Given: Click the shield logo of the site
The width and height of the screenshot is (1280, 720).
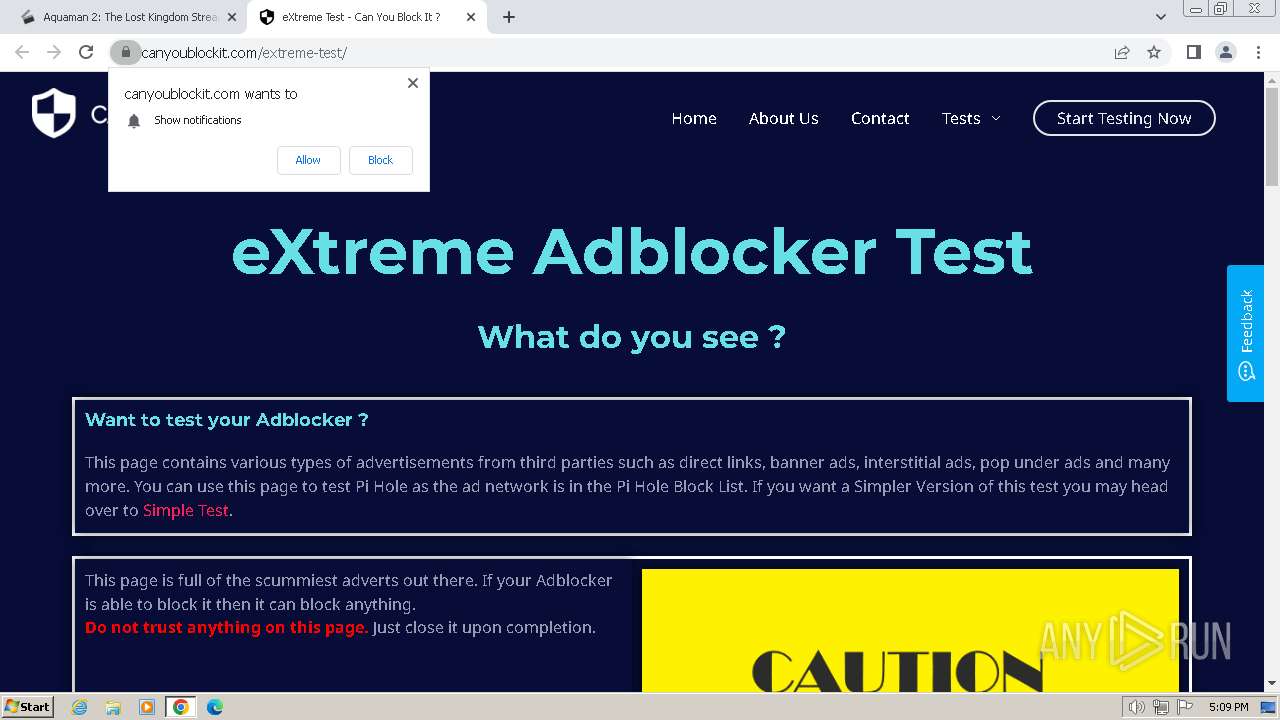Looking at the screenshot, I should click(x=53, y=113).
